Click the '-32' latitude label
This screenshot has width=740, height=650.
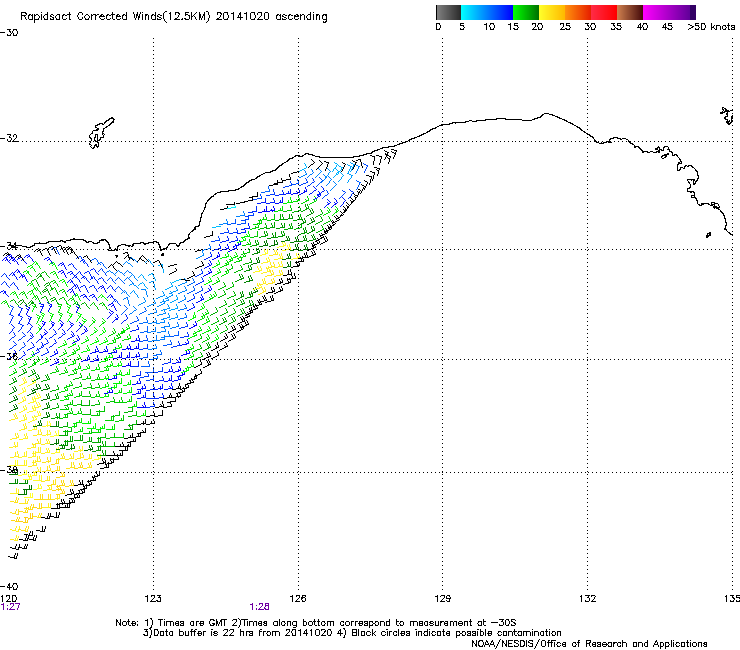pos(9,138)
